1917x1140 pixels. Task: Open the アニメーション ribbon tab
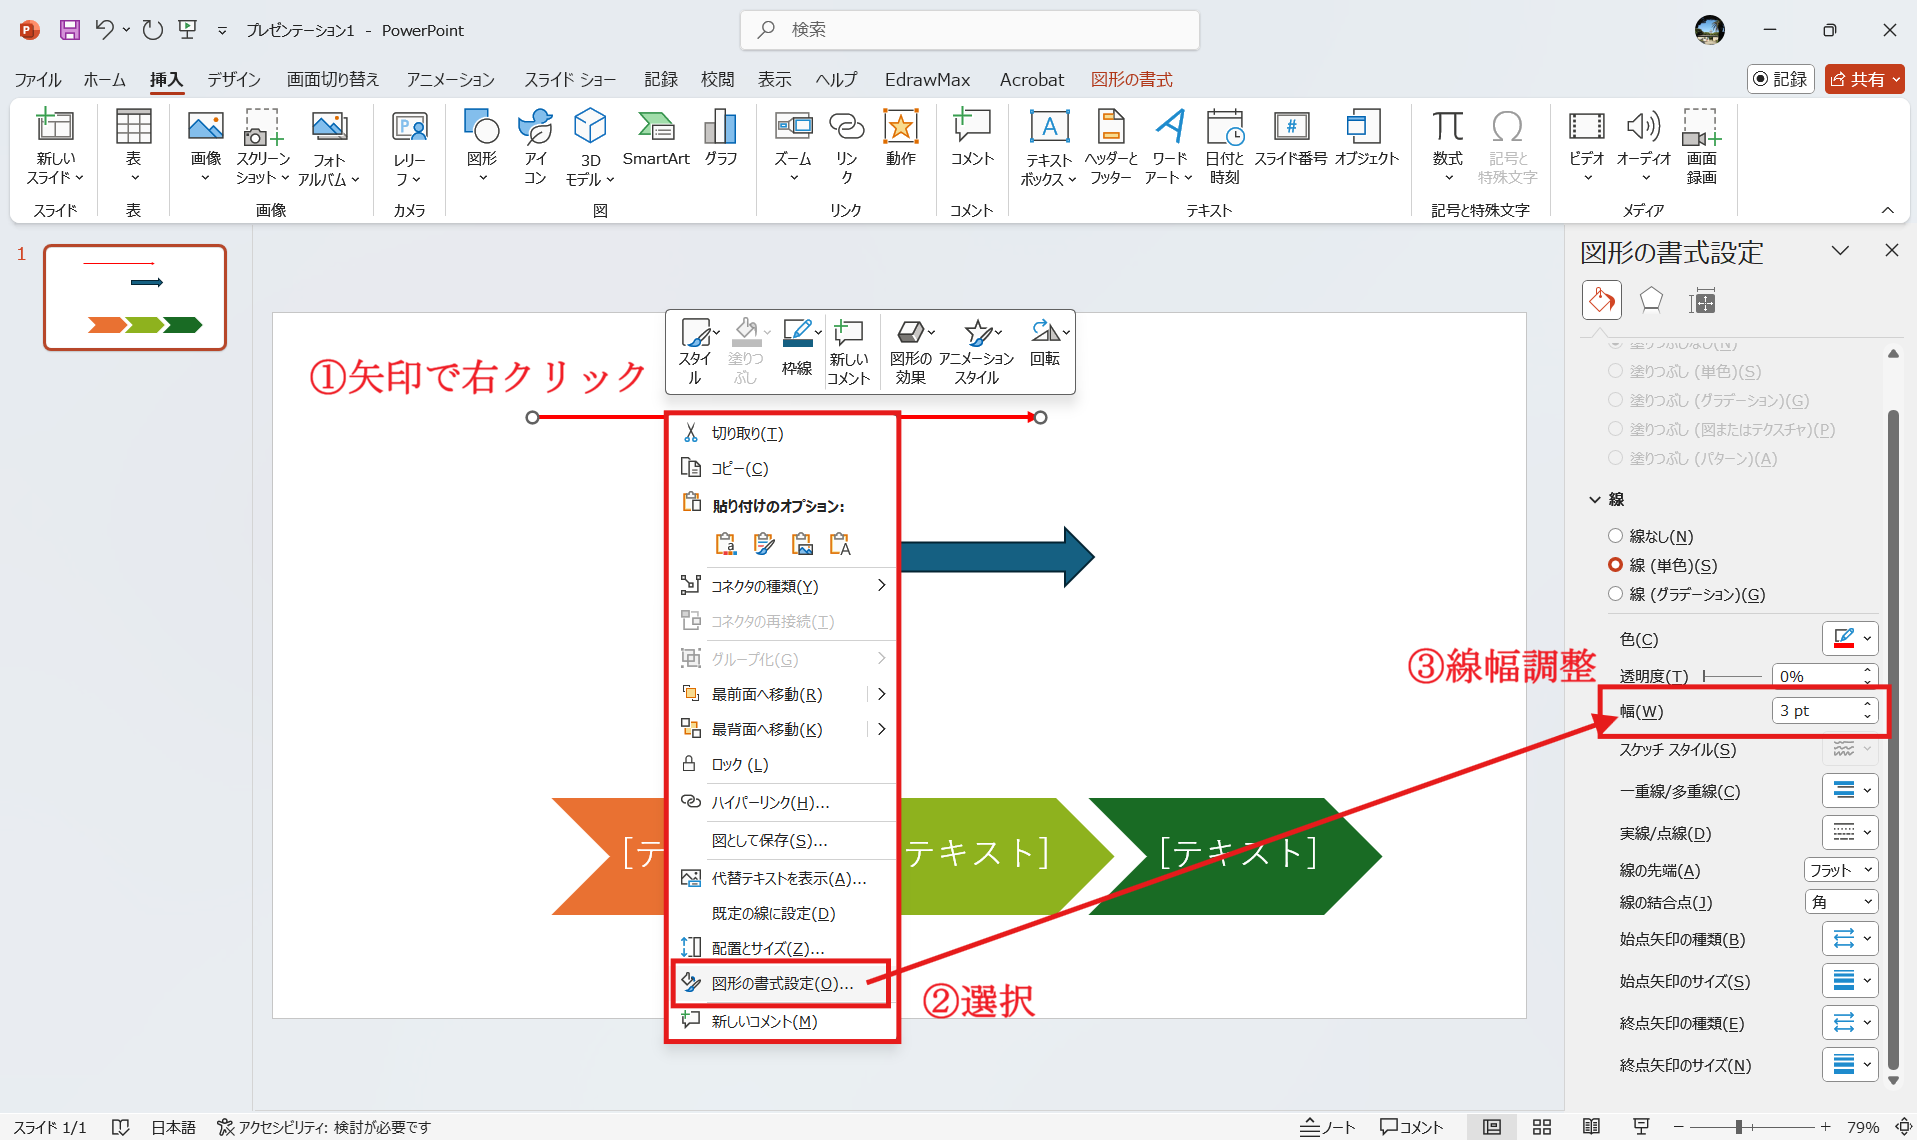click(x=450, y=80)
